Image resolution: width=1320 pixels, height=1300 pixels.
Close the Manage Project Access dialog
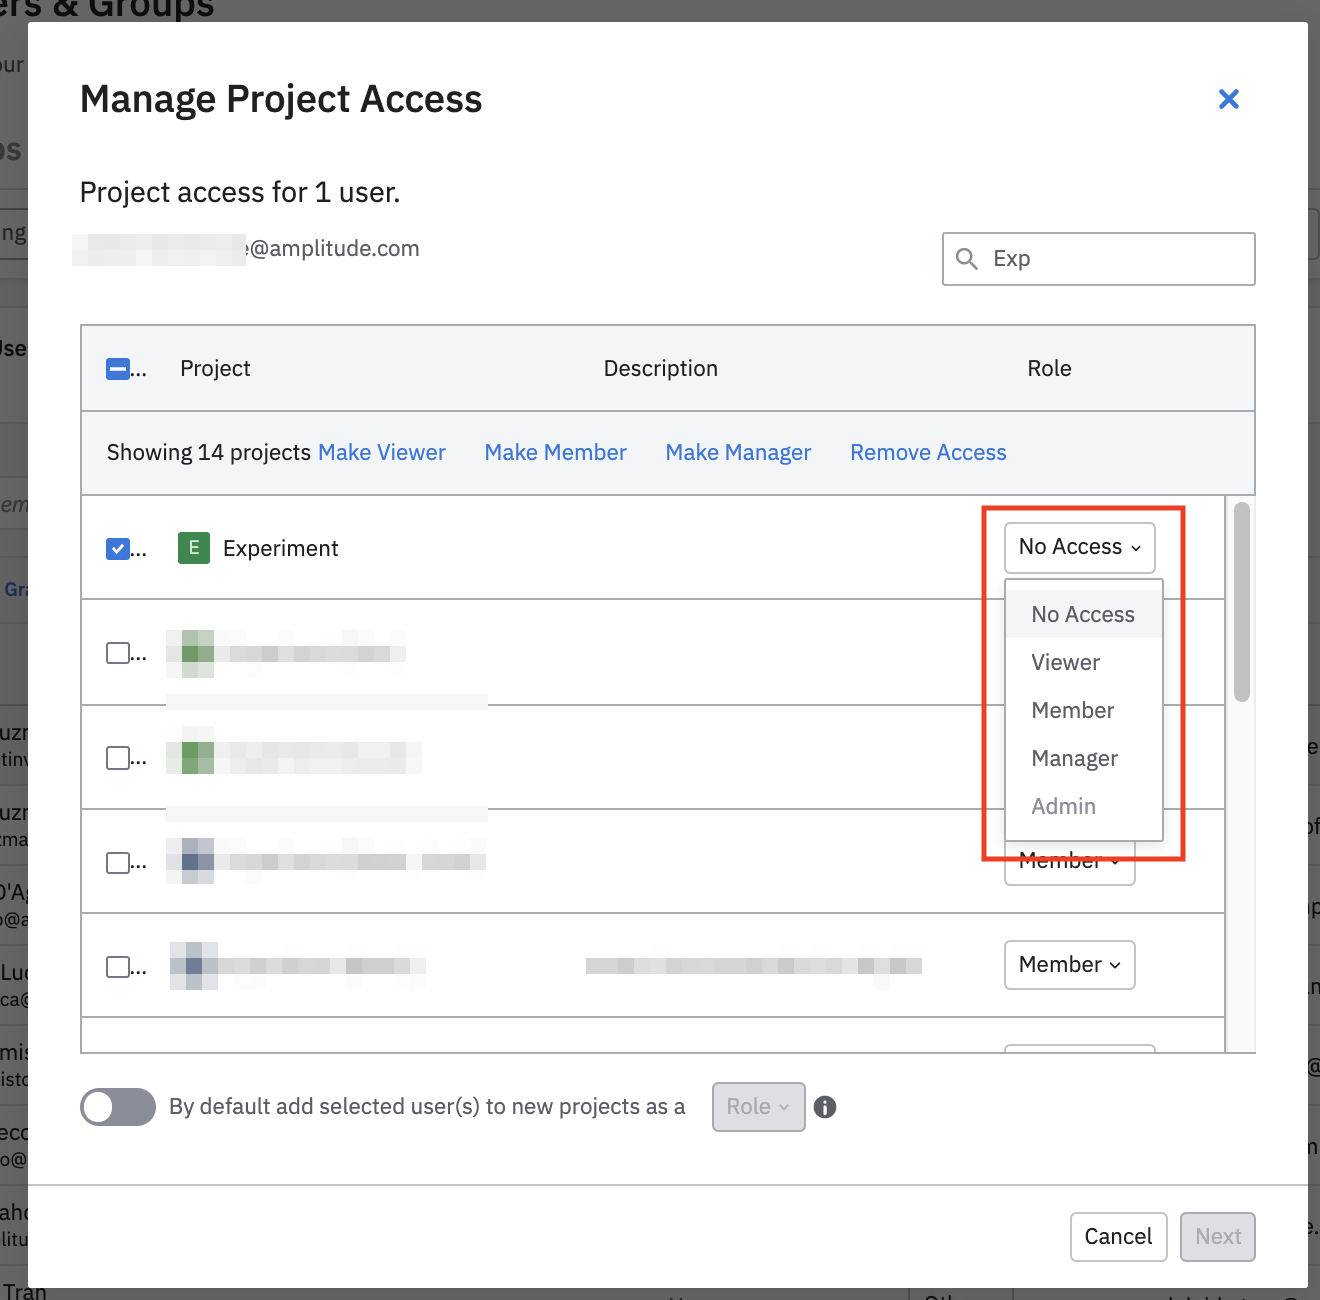click(1228, 99)
